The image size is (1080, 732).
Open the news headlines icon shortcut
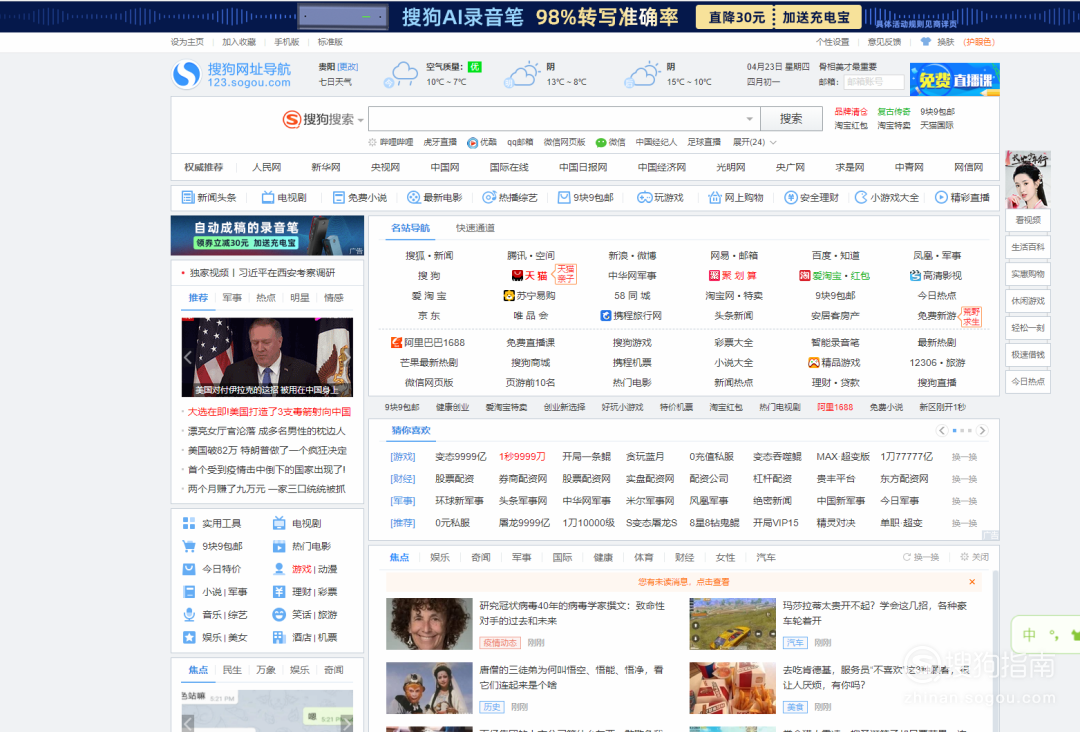click(187, 198)
